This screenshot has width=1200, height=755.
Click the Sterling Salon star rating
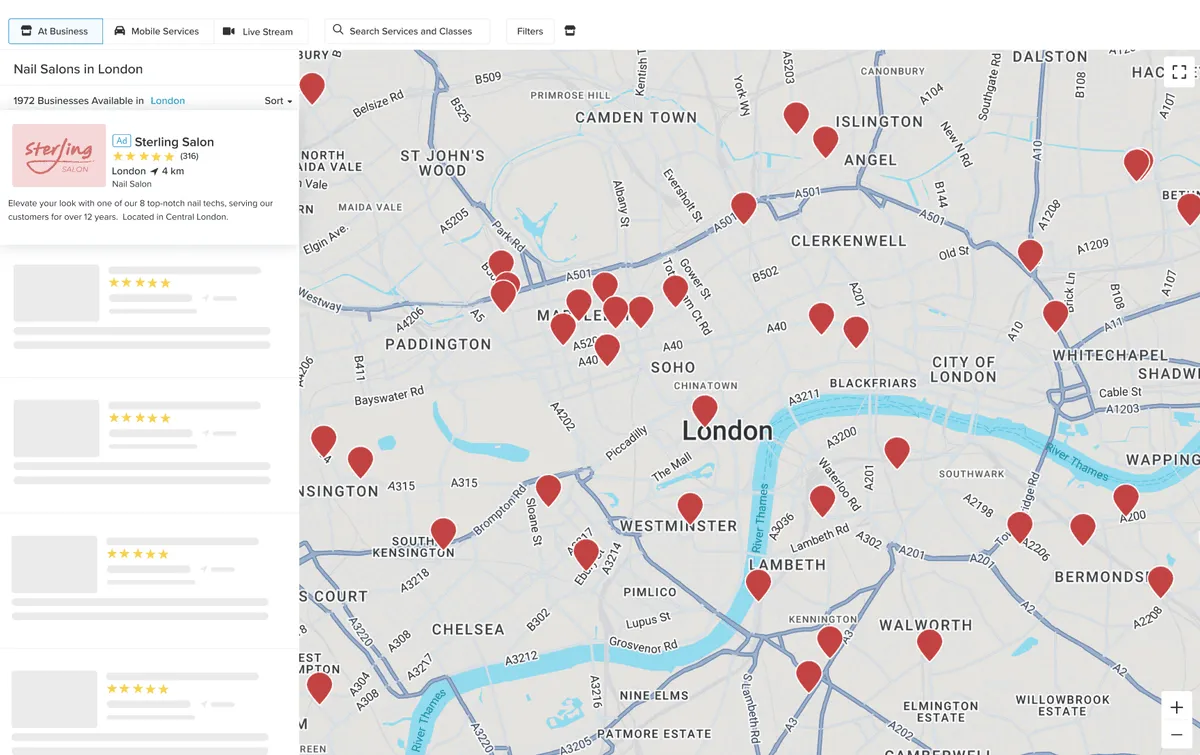point(143,157)
